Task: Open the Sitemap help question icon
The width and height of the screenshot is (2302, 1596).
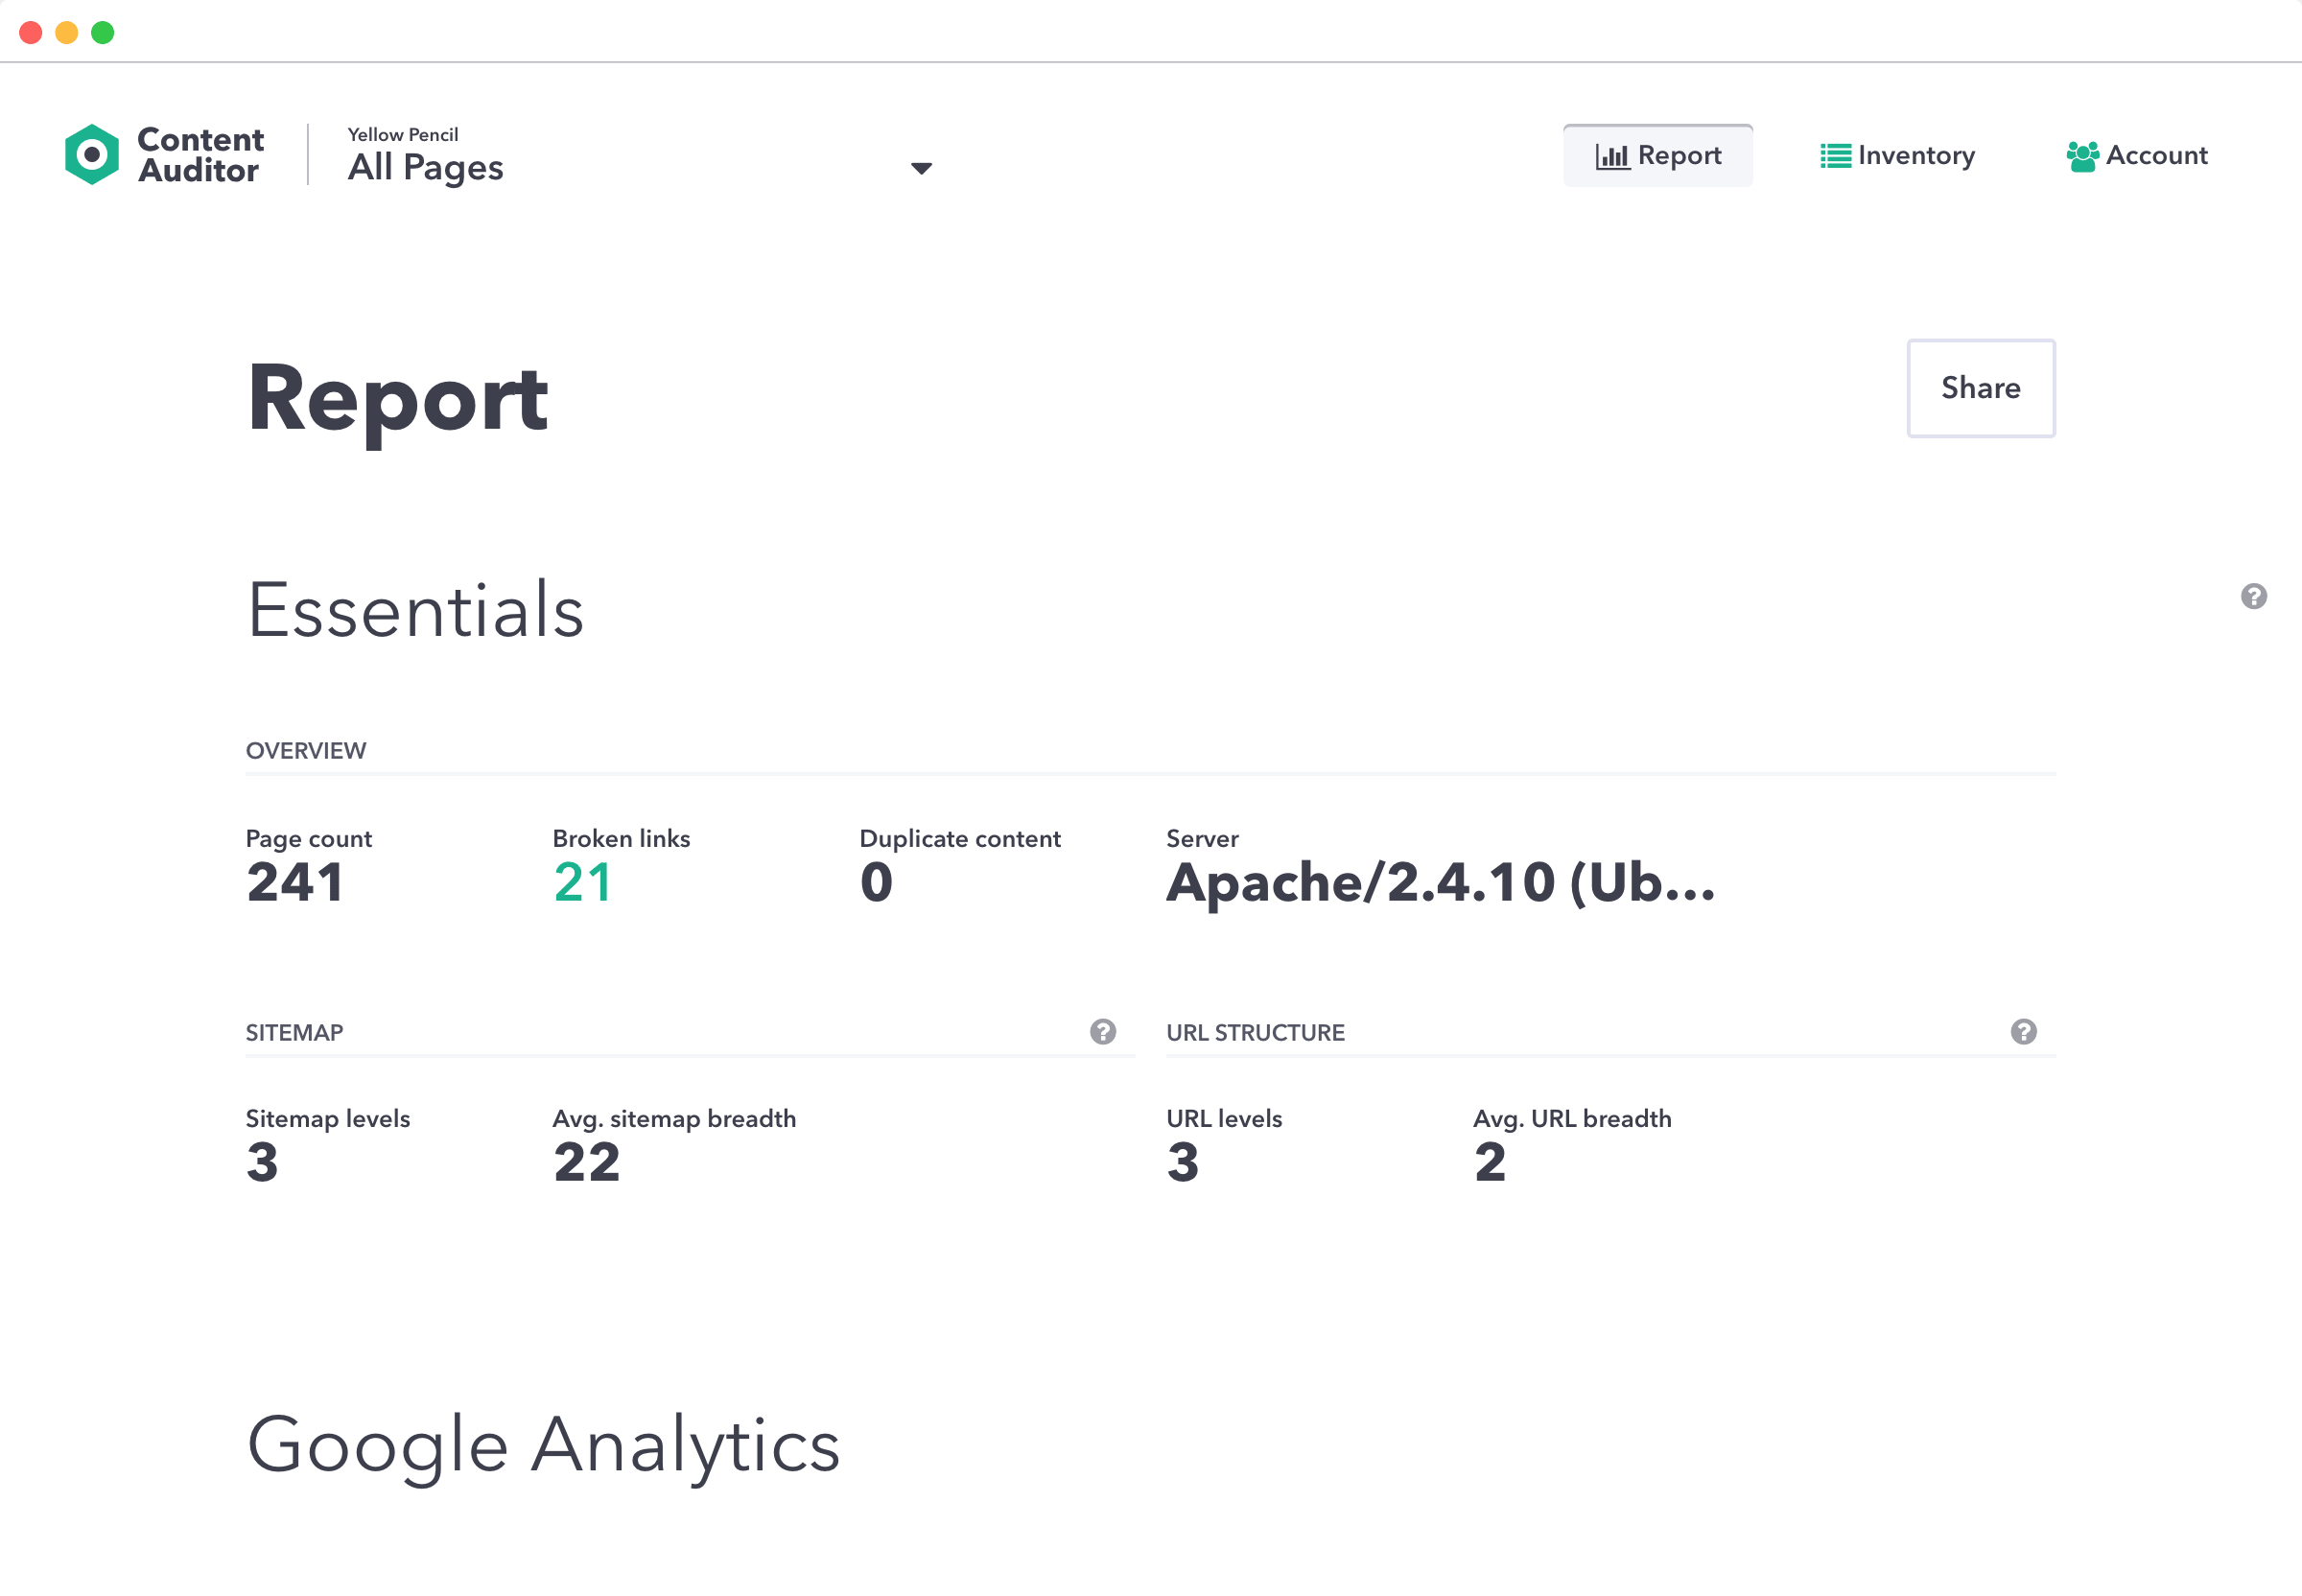Action: (x=1102, y=1031)
